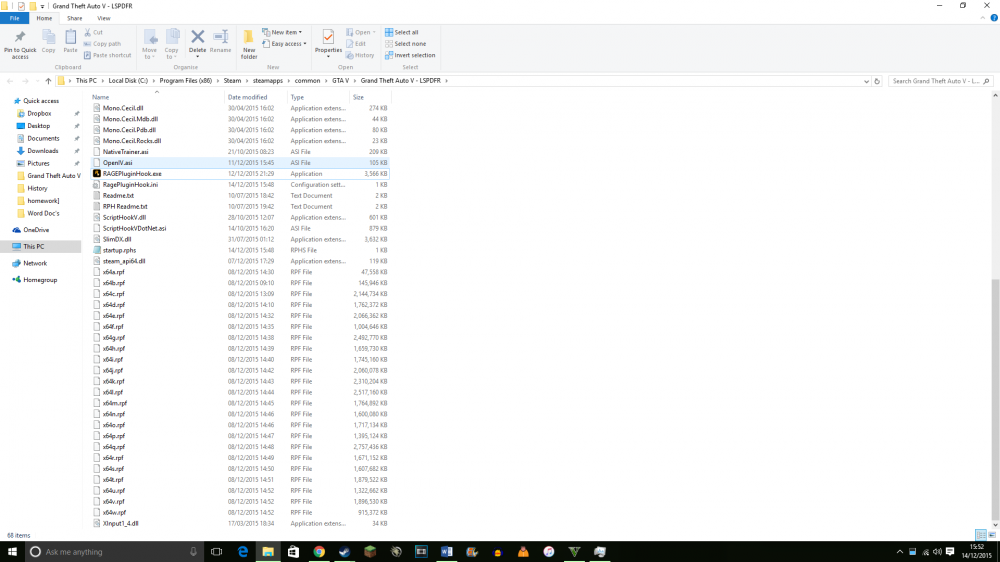This screenshot has width=1000, height=562.
Task: Click the volume icon in system tray
Action: [937, 552]
